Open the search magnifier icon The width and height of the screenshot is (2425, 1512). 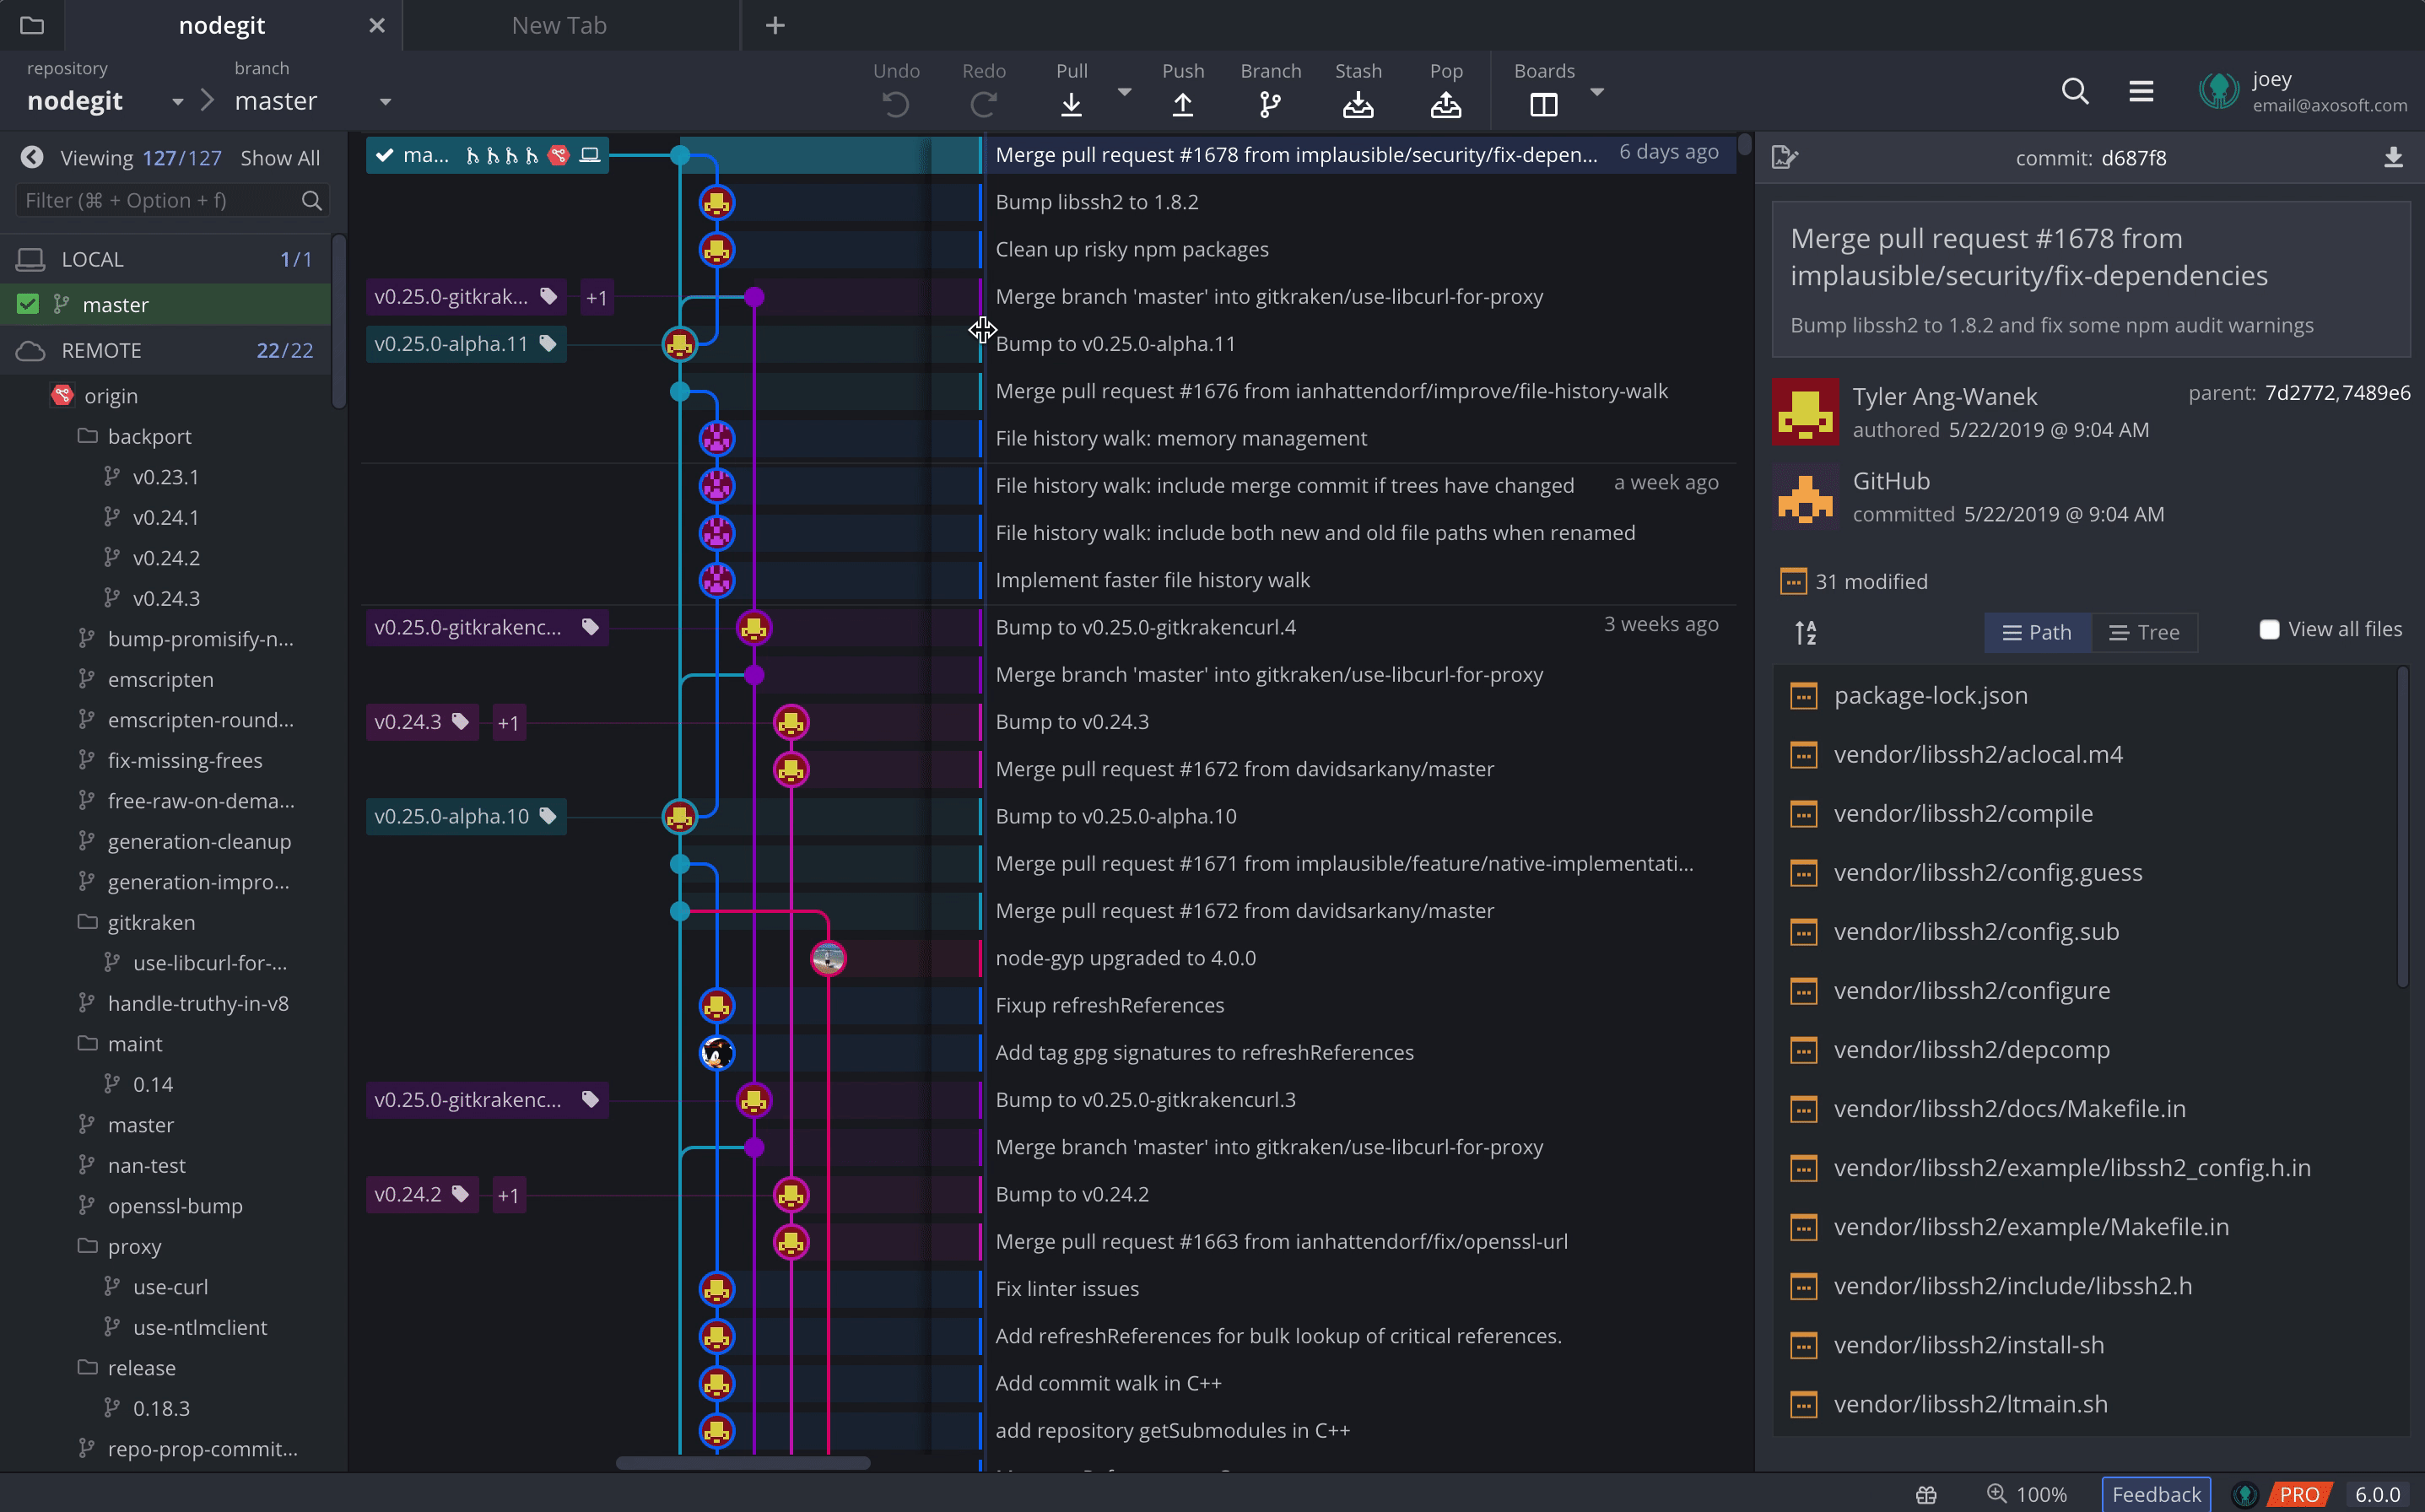(2075, 91)
